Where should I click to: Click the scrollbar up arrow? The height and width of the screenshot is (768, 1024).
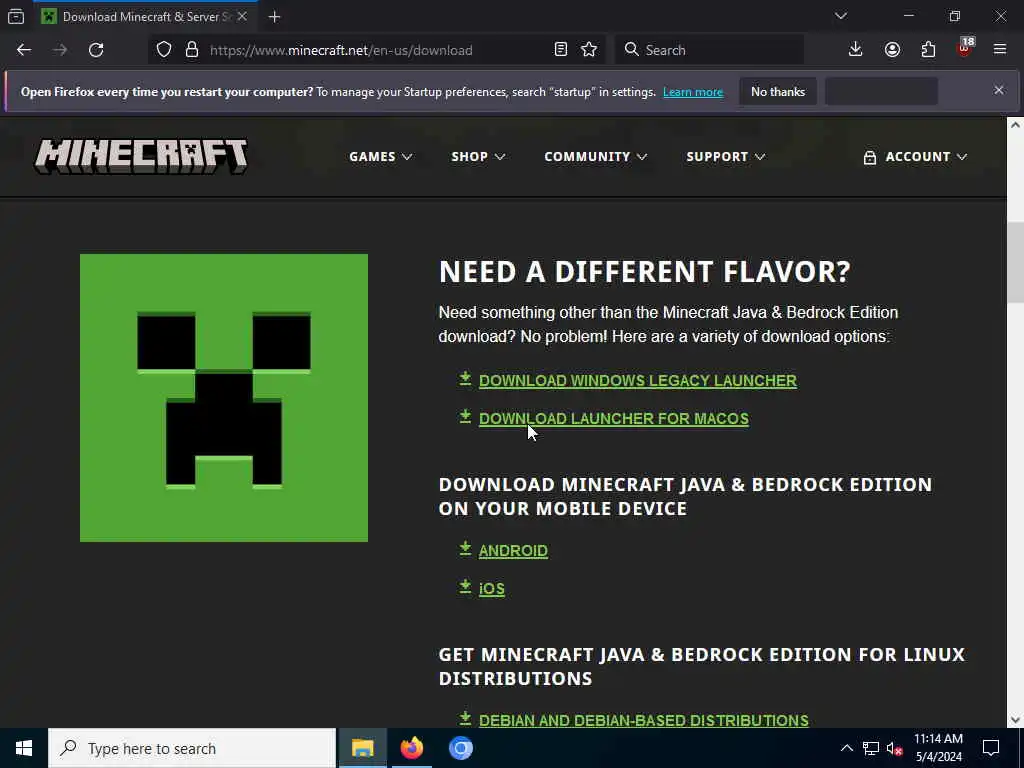tap(1015, 125)
